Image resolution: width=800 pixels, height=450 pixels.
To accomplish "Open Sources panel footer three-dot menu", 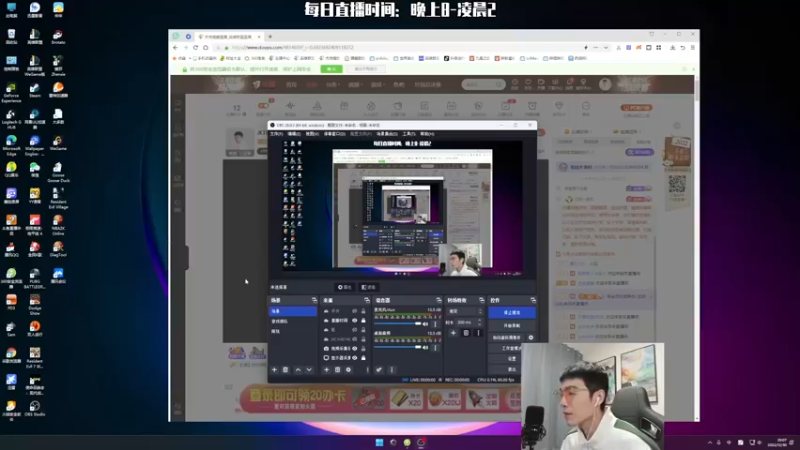I will [x=367, y=370].
